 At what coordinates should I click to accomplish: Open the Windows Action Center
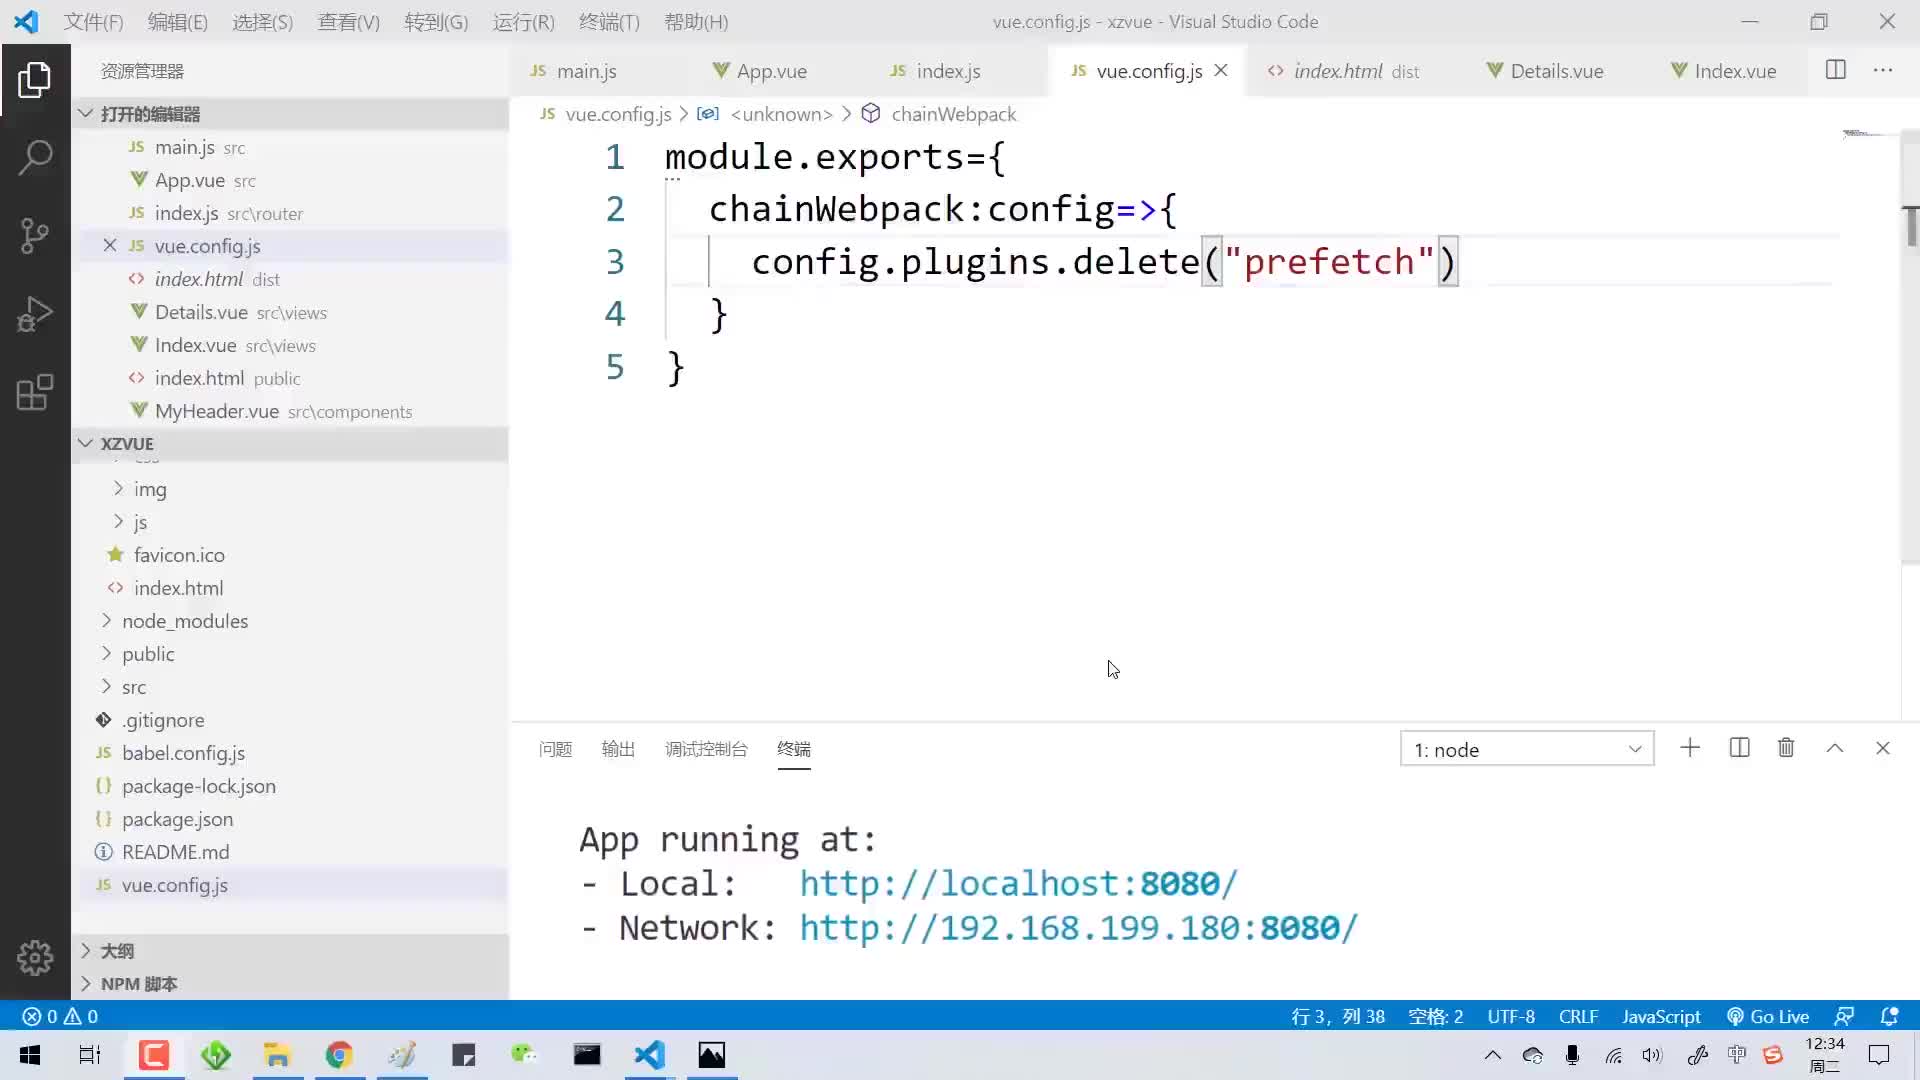(x=1879, y=1055)
